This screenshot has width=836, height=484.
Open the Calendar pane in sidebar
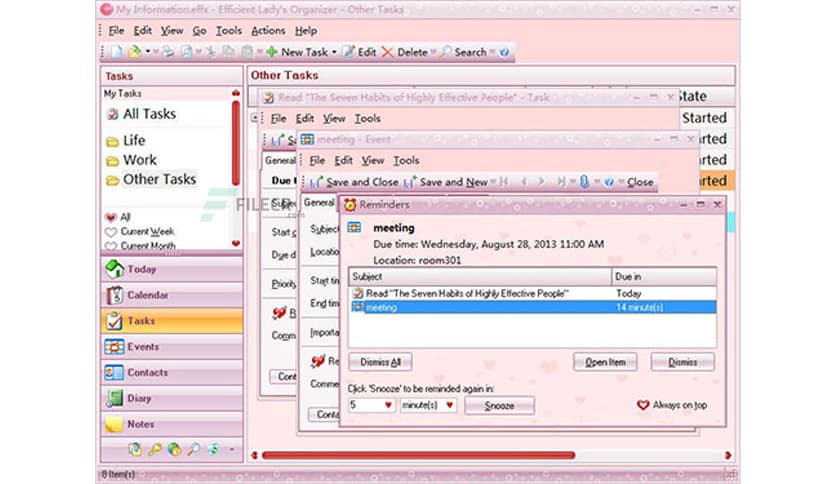tap(172, 295)
